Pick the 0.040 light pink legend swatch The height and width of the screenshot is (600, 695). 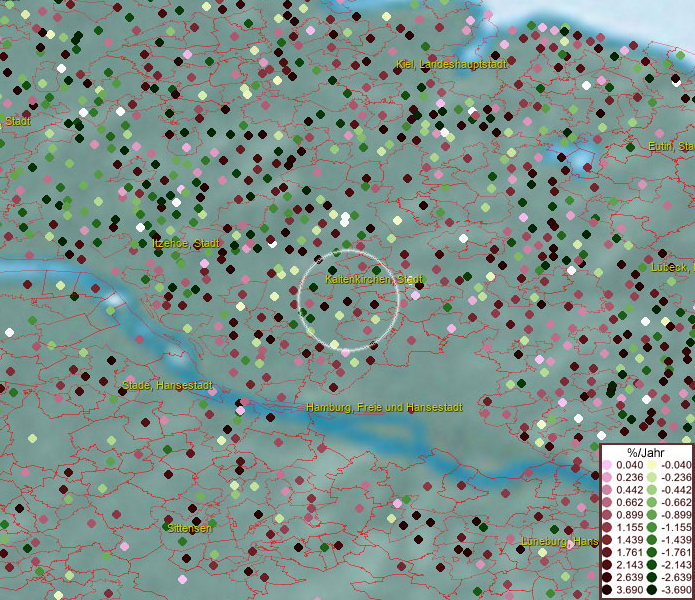[607, 465]
